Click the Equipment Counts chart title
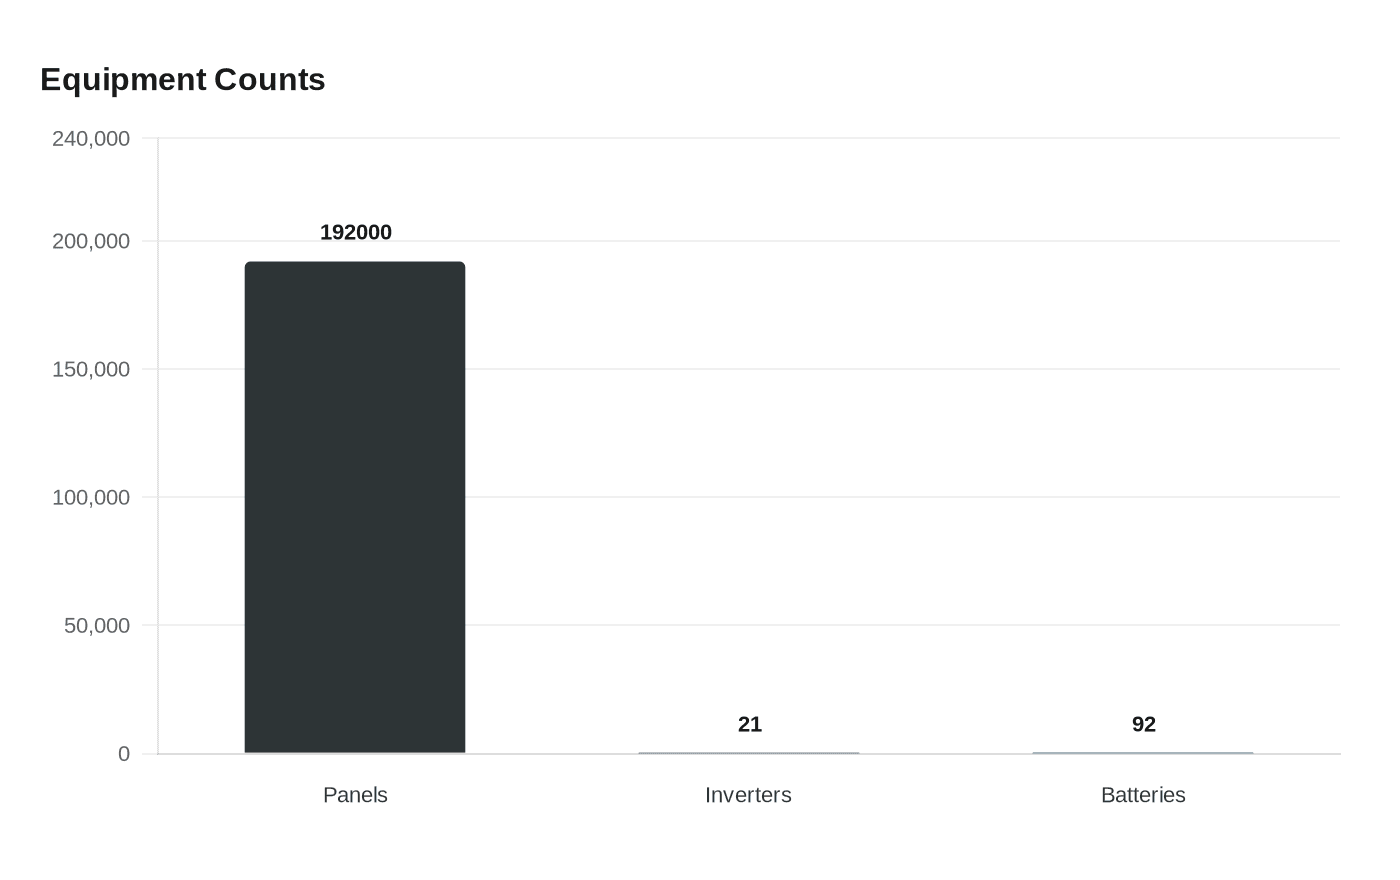Image resolution: width=1400 pixels, height=880 pixels. click(183, 79)
